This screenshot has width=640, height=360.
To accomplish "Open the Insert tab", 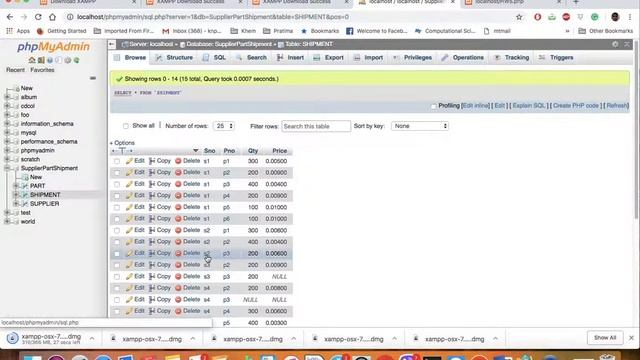I will pos(290,58).
